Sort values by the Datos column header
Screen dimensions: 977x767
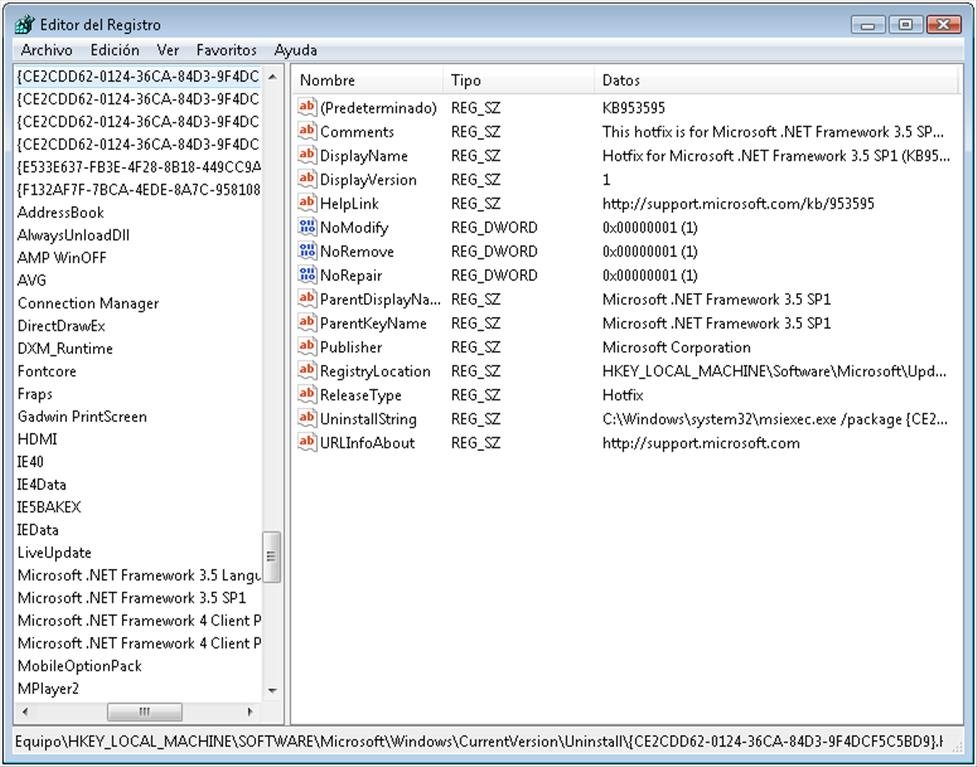(776, 80)
